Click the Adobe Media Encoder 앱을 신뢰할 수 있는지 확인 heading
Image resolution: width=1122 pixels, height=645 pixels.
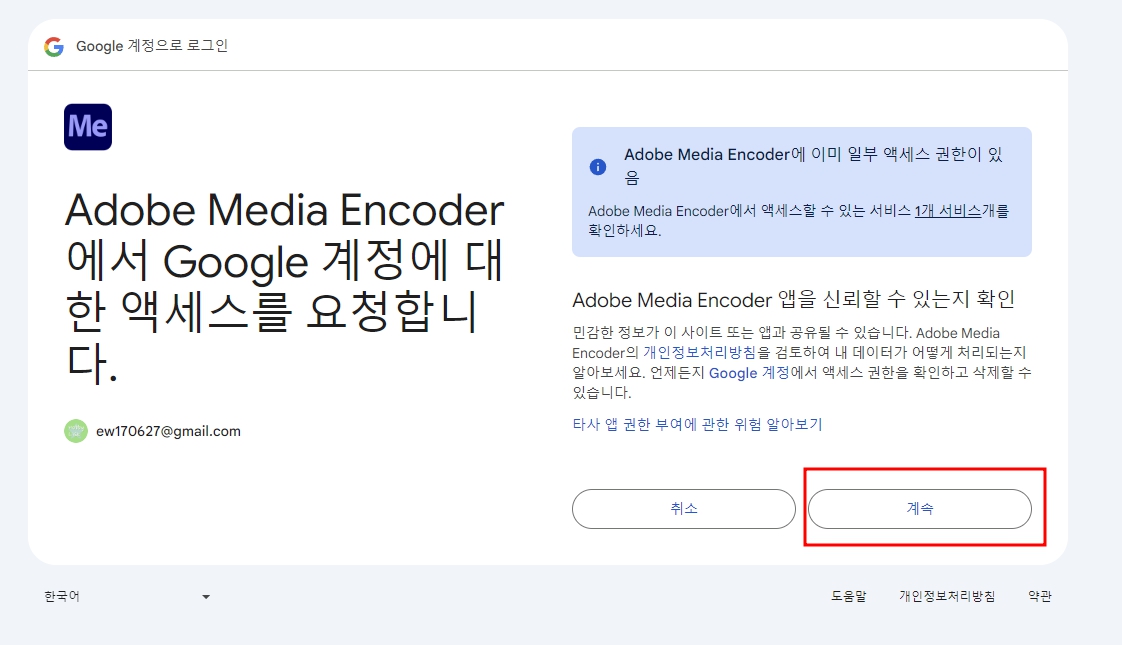794,299
